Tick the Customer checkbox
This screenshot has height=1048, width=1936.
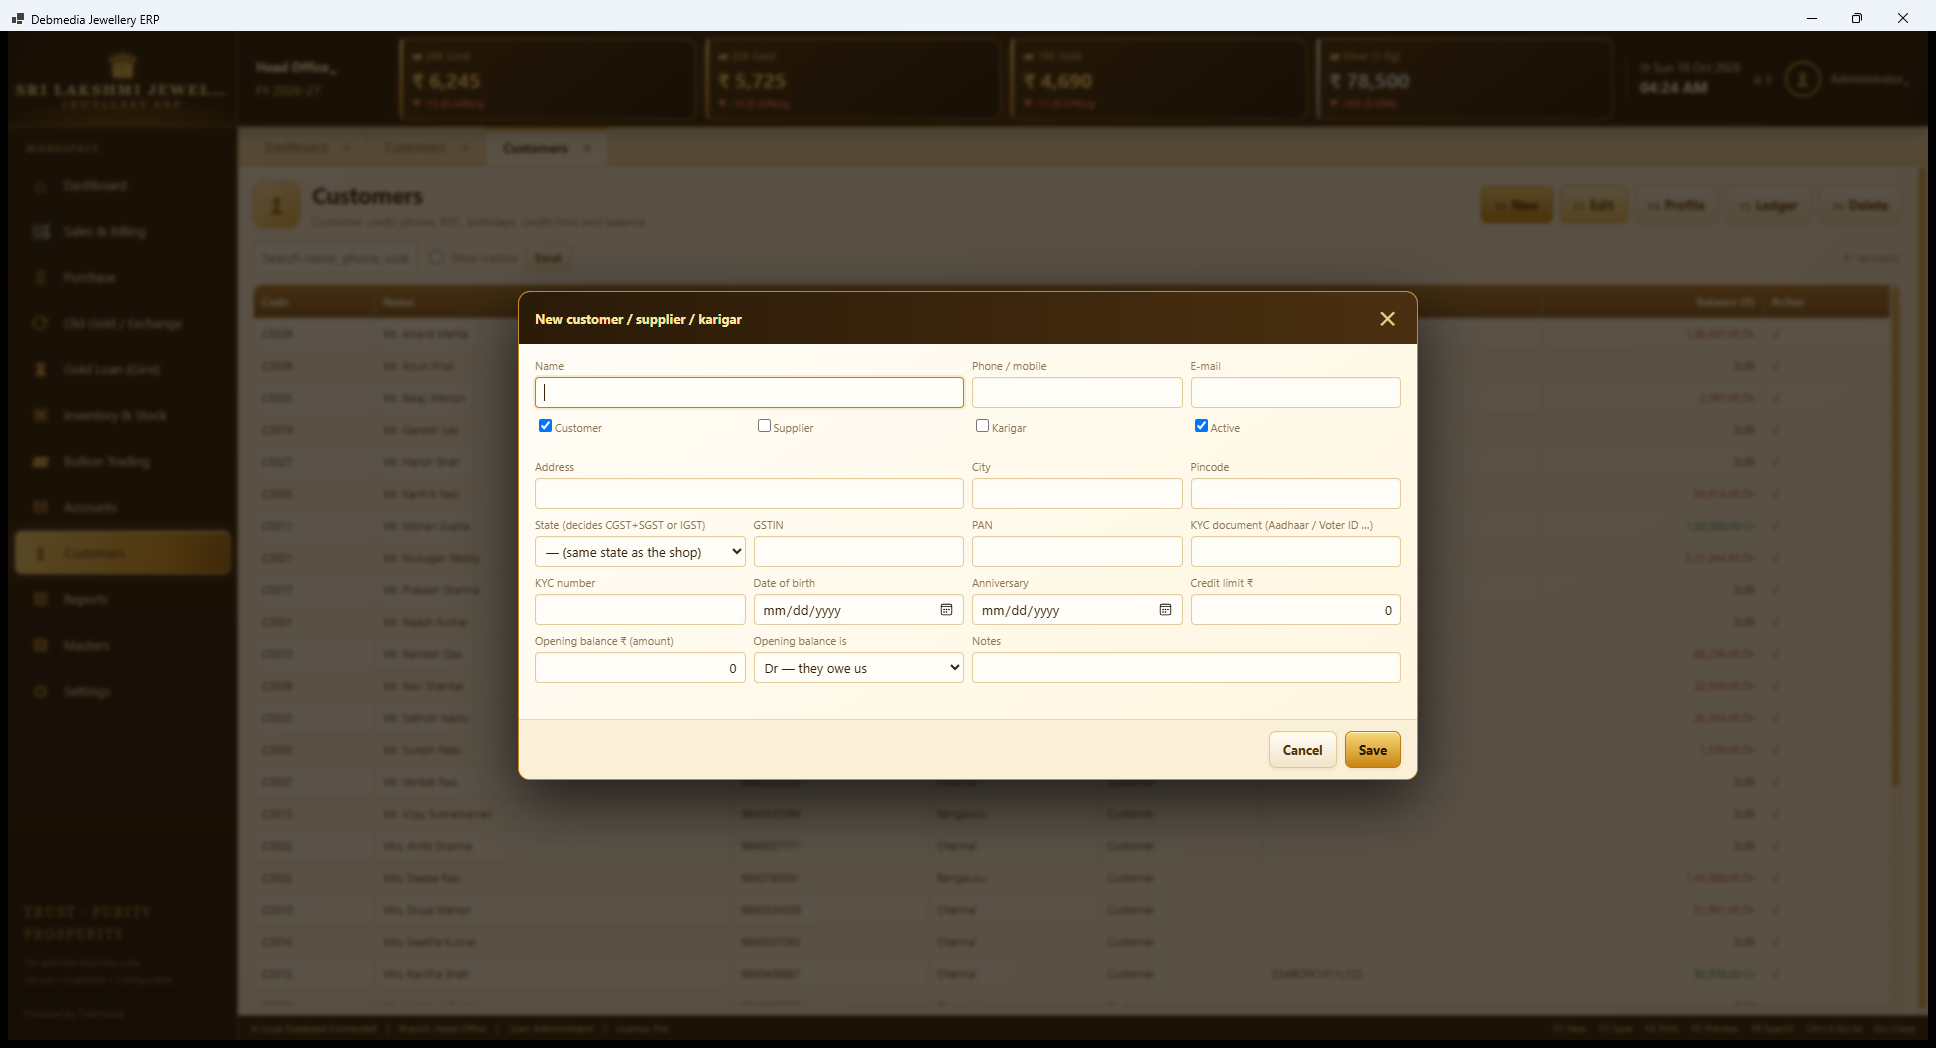[x=545, y=426]
